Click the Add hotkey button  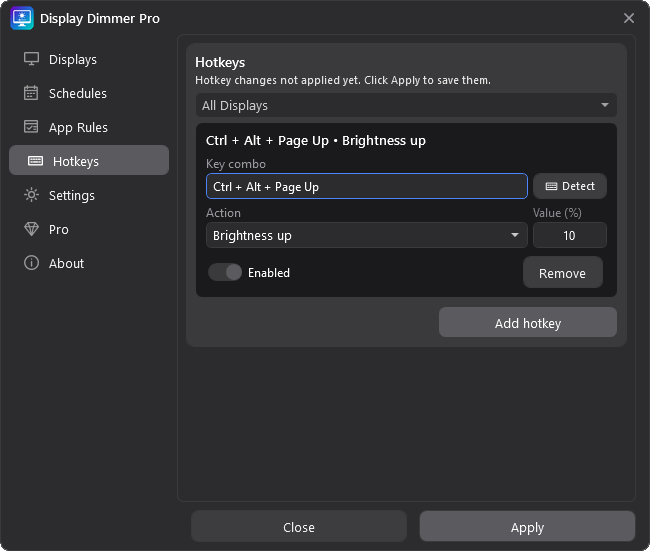click(x=528, y=323)
